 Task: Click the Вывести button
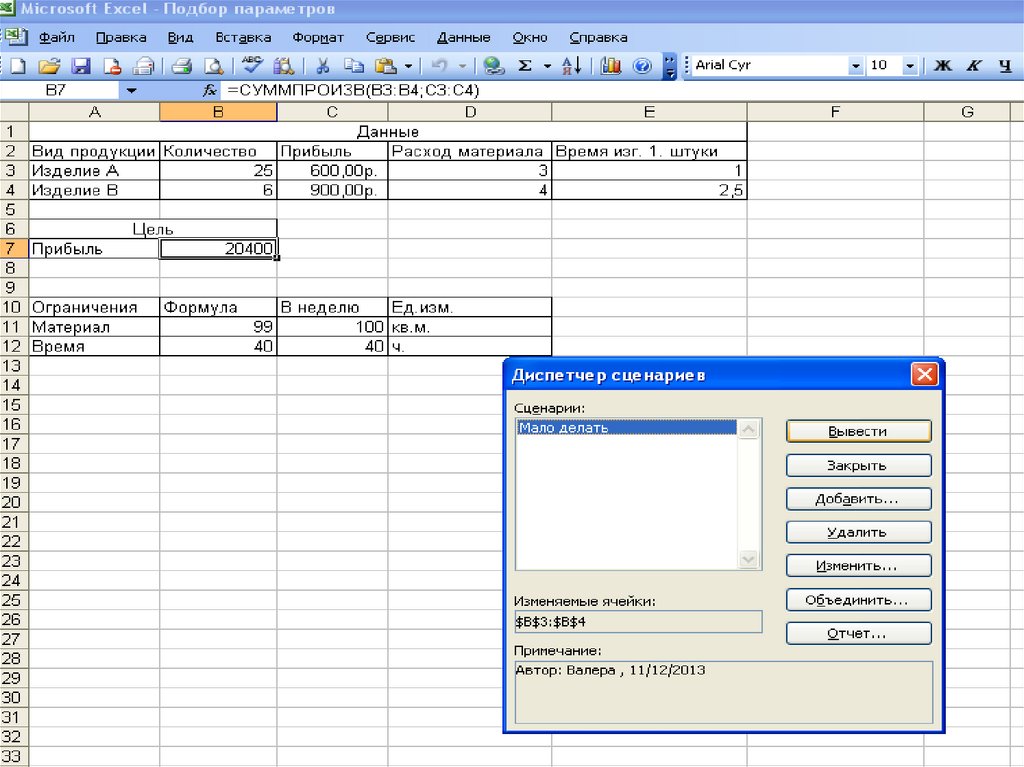tap(858, 431)
